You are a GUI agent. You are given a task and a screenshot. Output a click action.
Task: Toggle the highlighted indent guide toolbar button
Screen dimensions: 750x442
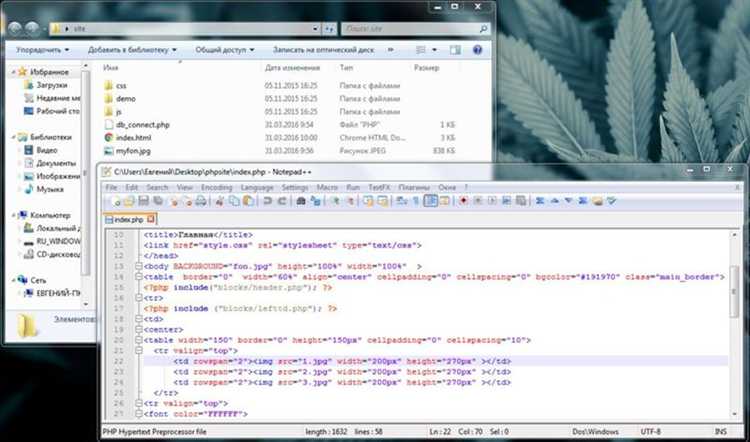pos(430,201)
